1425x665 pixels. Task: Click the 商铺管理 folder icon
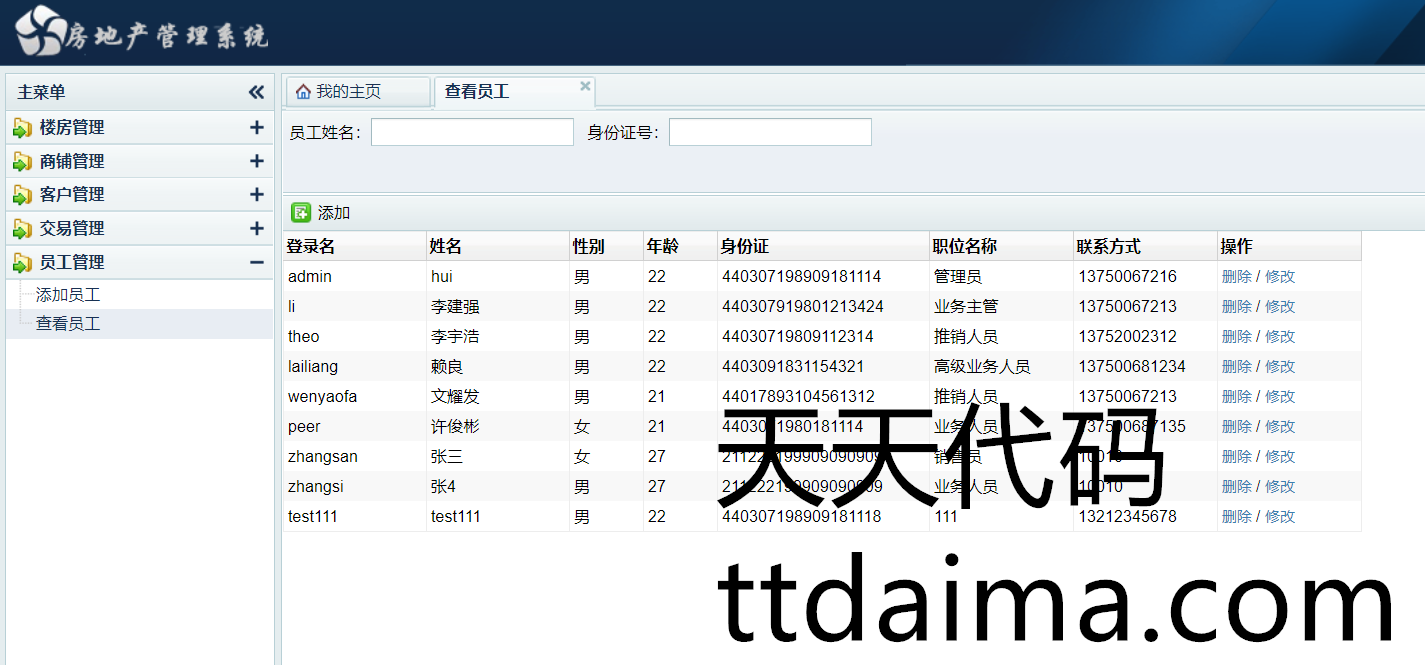click(x=22, y=162)
